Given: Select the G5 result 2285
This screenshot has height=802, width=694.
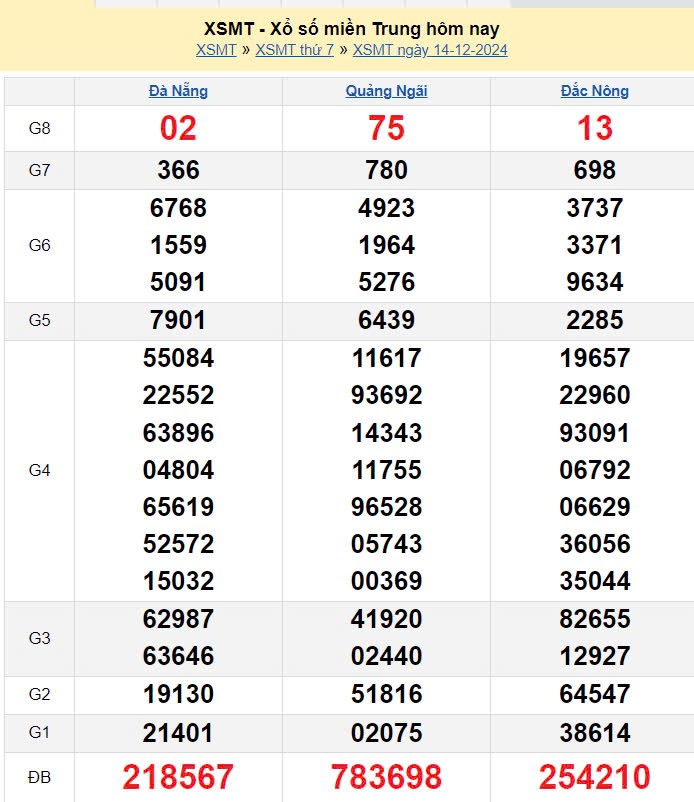Looking at the screenshot, I should [594, 321].
